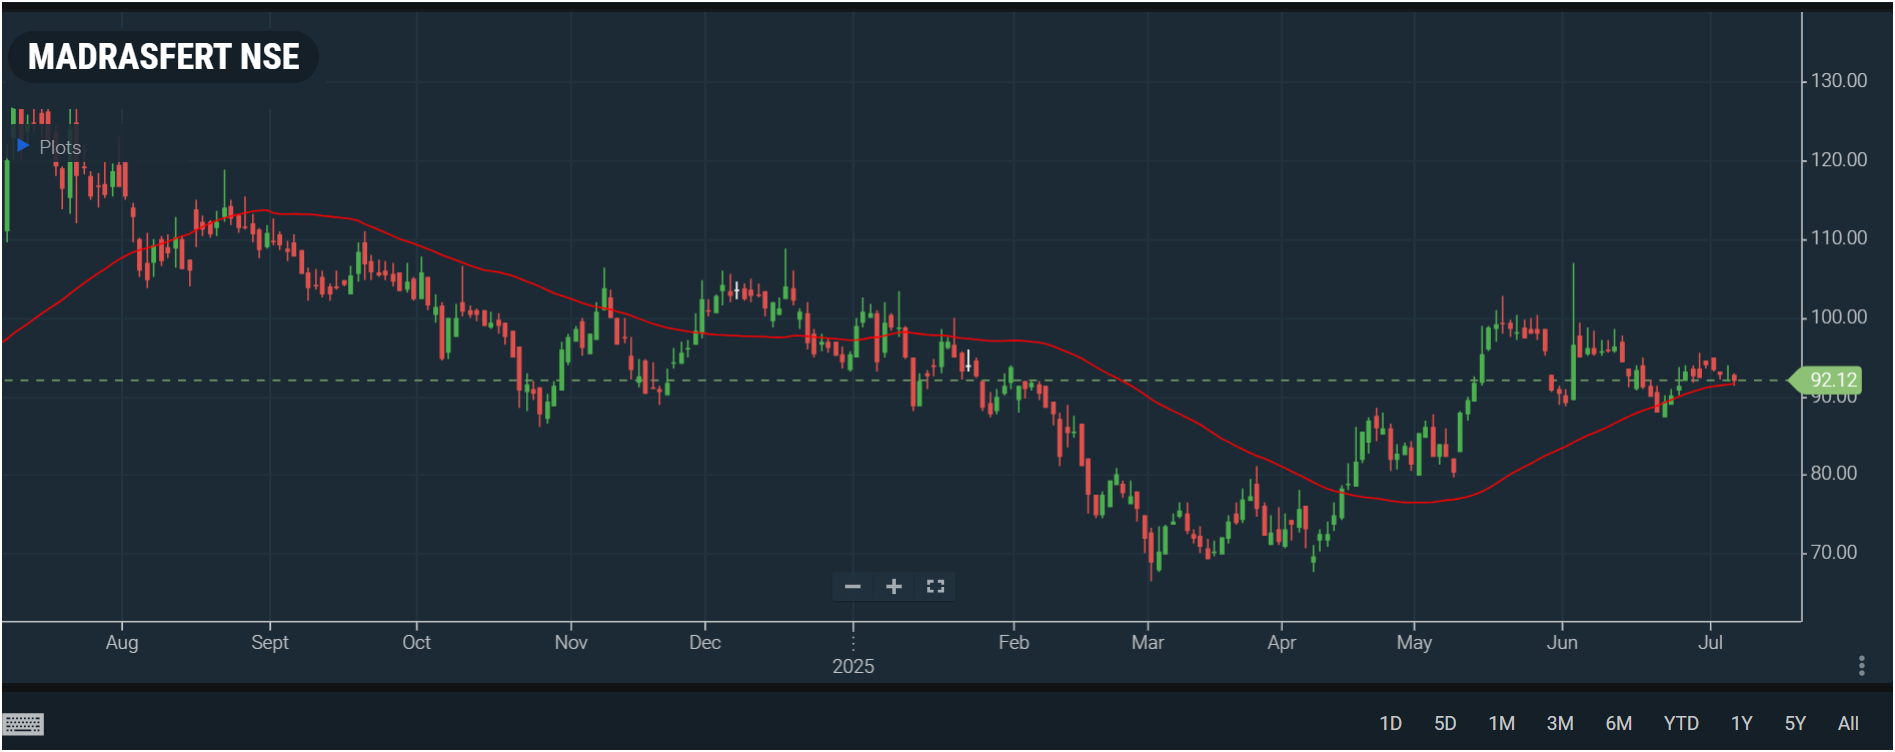The height and width of the screenshot is (752, 1895).
Task: Click the Aug label on time axis
Action: click(x=122, y=642)
